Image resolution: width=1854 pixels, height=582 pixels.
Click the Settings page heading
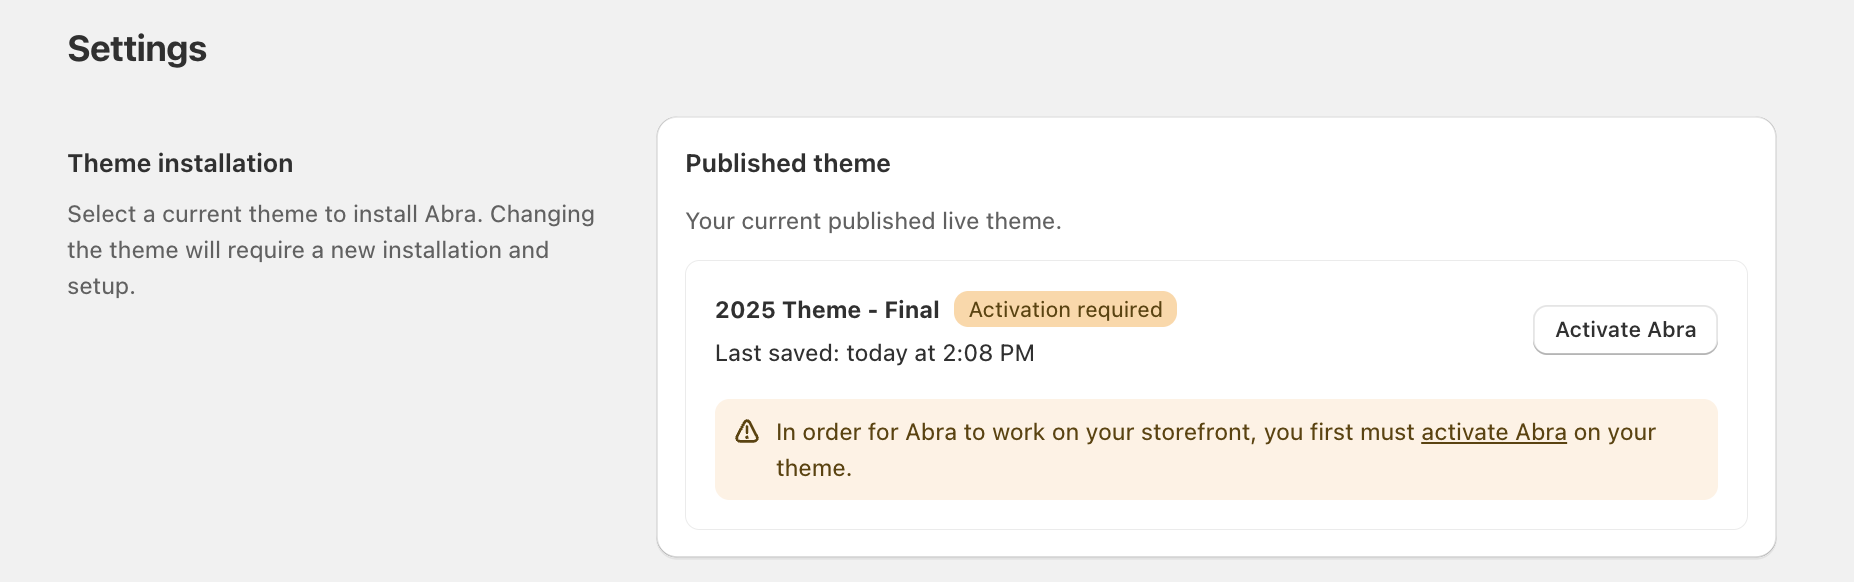click(137, 47)
